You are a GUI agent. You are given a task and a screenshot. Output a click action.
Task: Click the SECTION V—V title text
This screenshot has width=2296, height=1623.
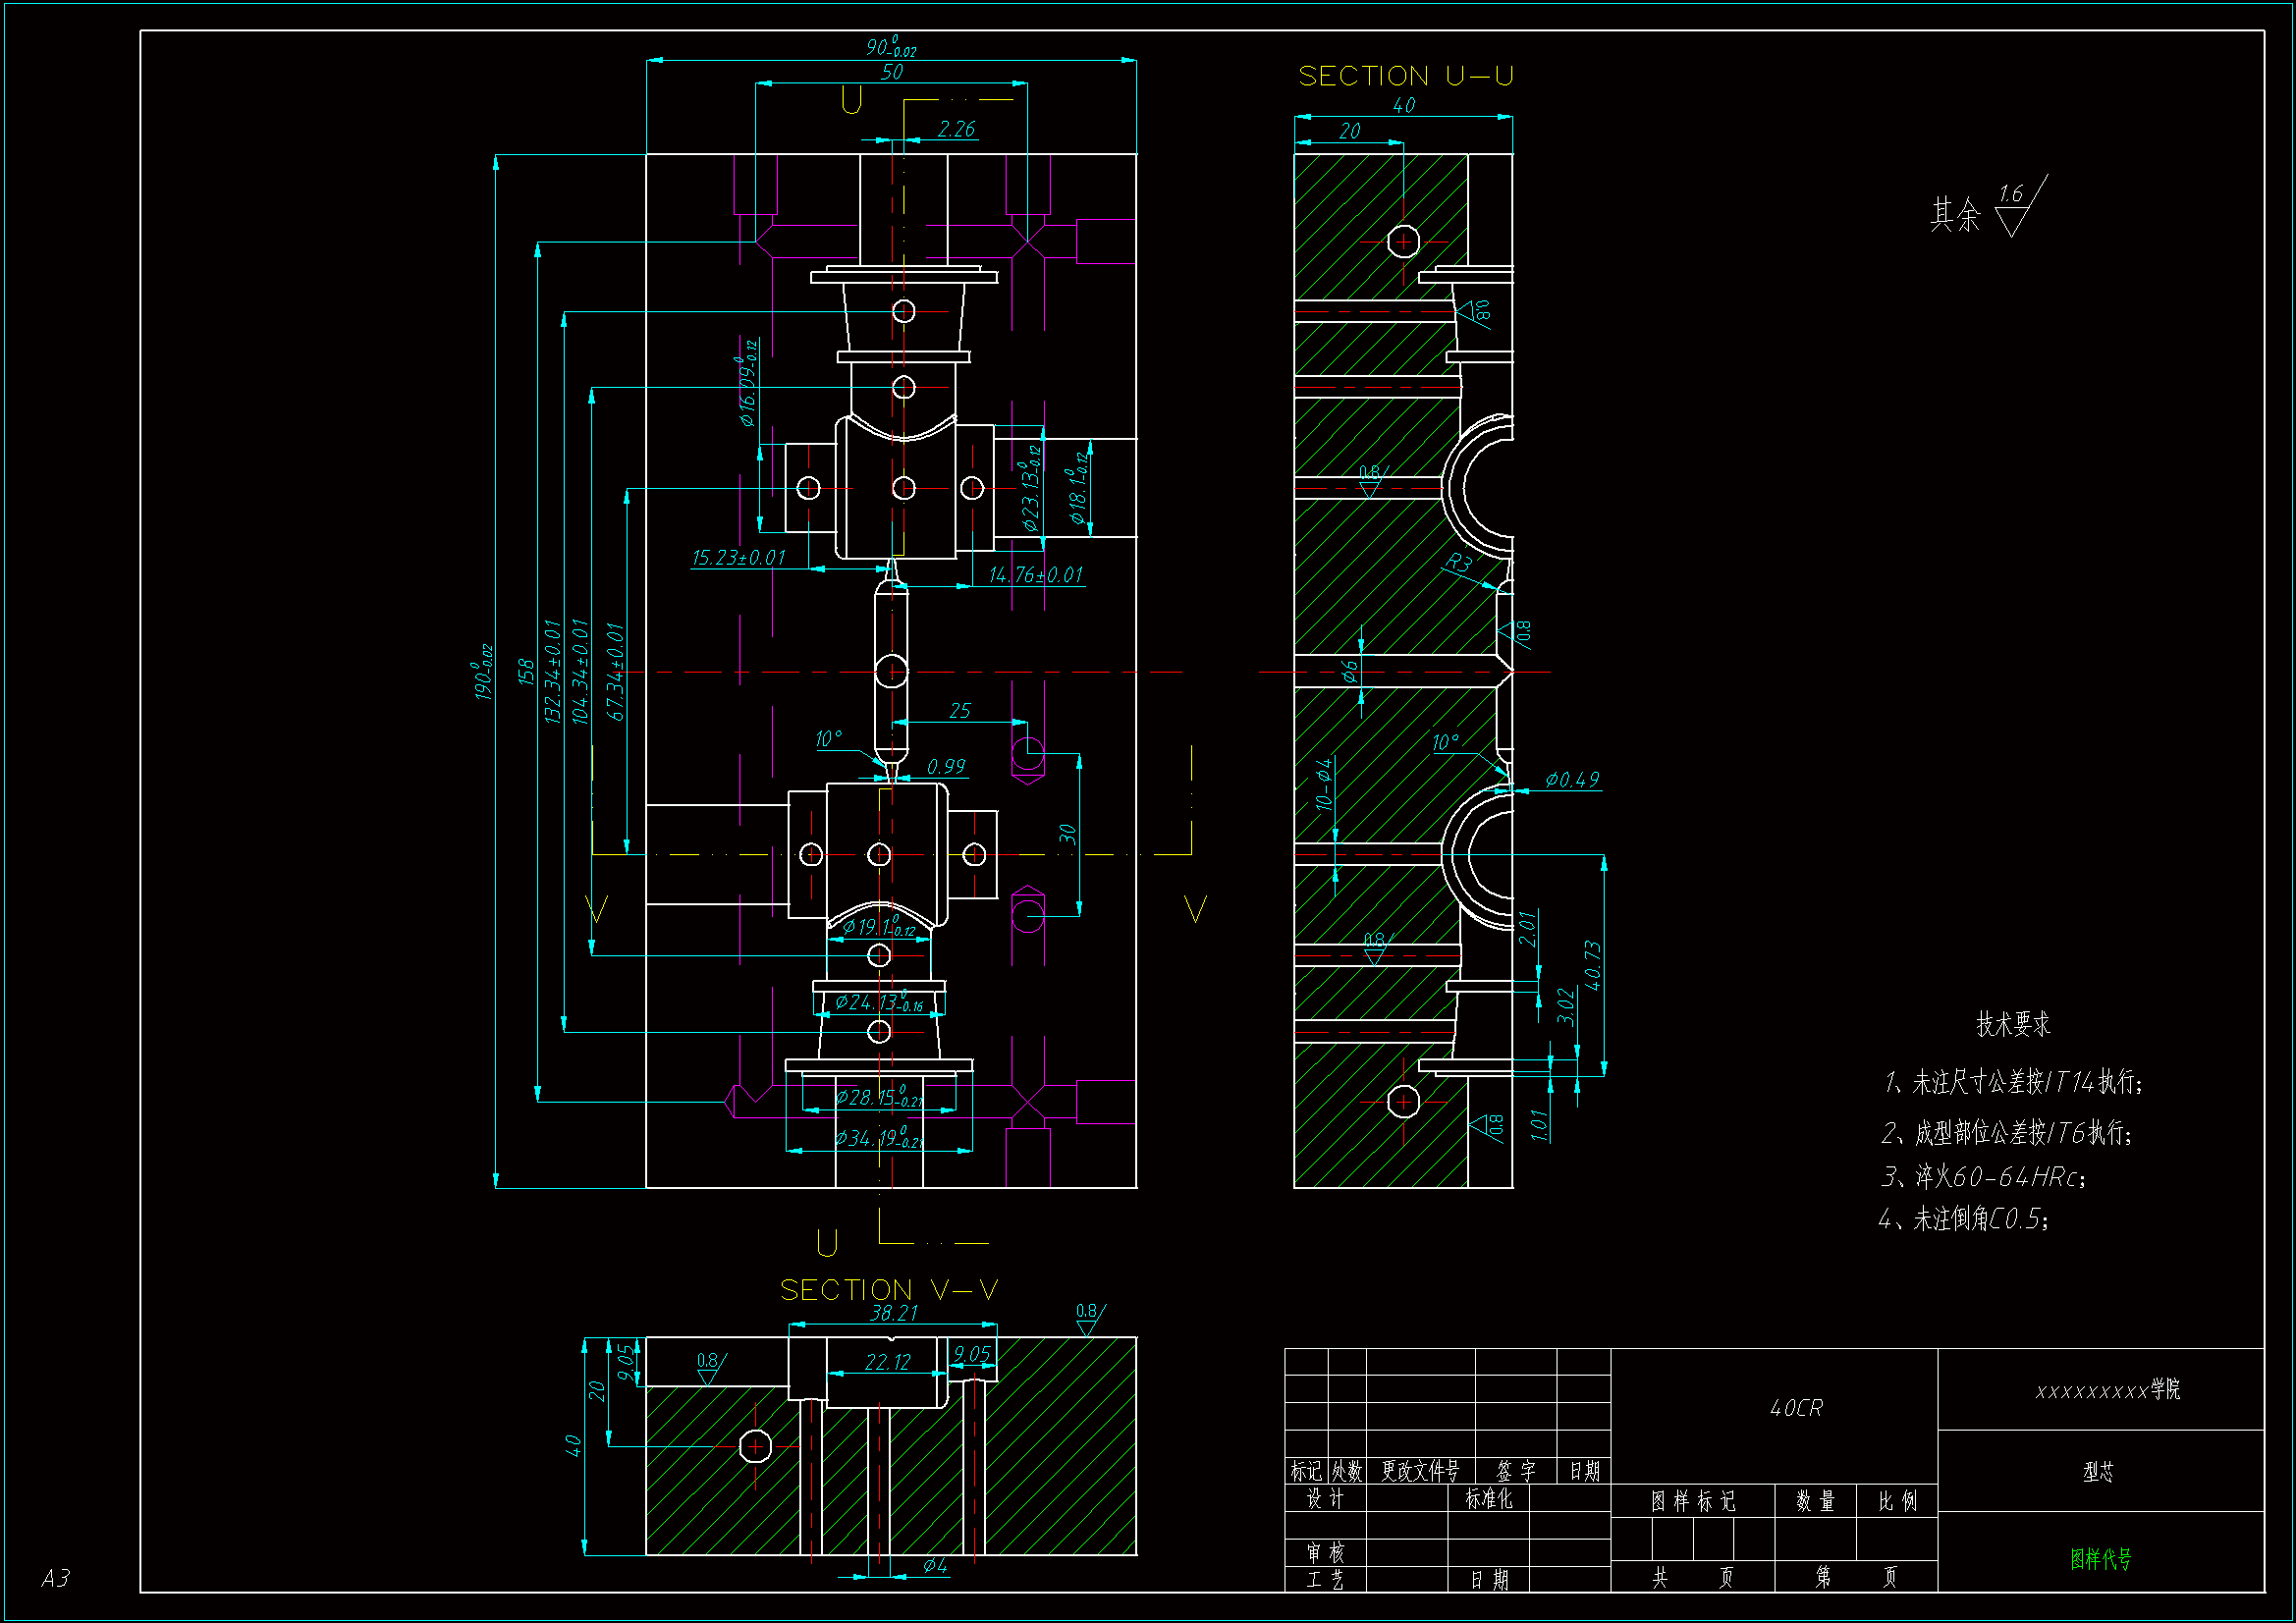tap(888, 1290)
